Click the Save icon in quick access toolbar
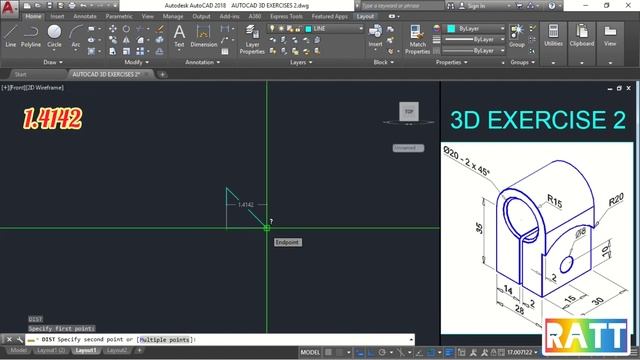Image resolution: width=640 pixels, height=360 pixels. point(49,6)
